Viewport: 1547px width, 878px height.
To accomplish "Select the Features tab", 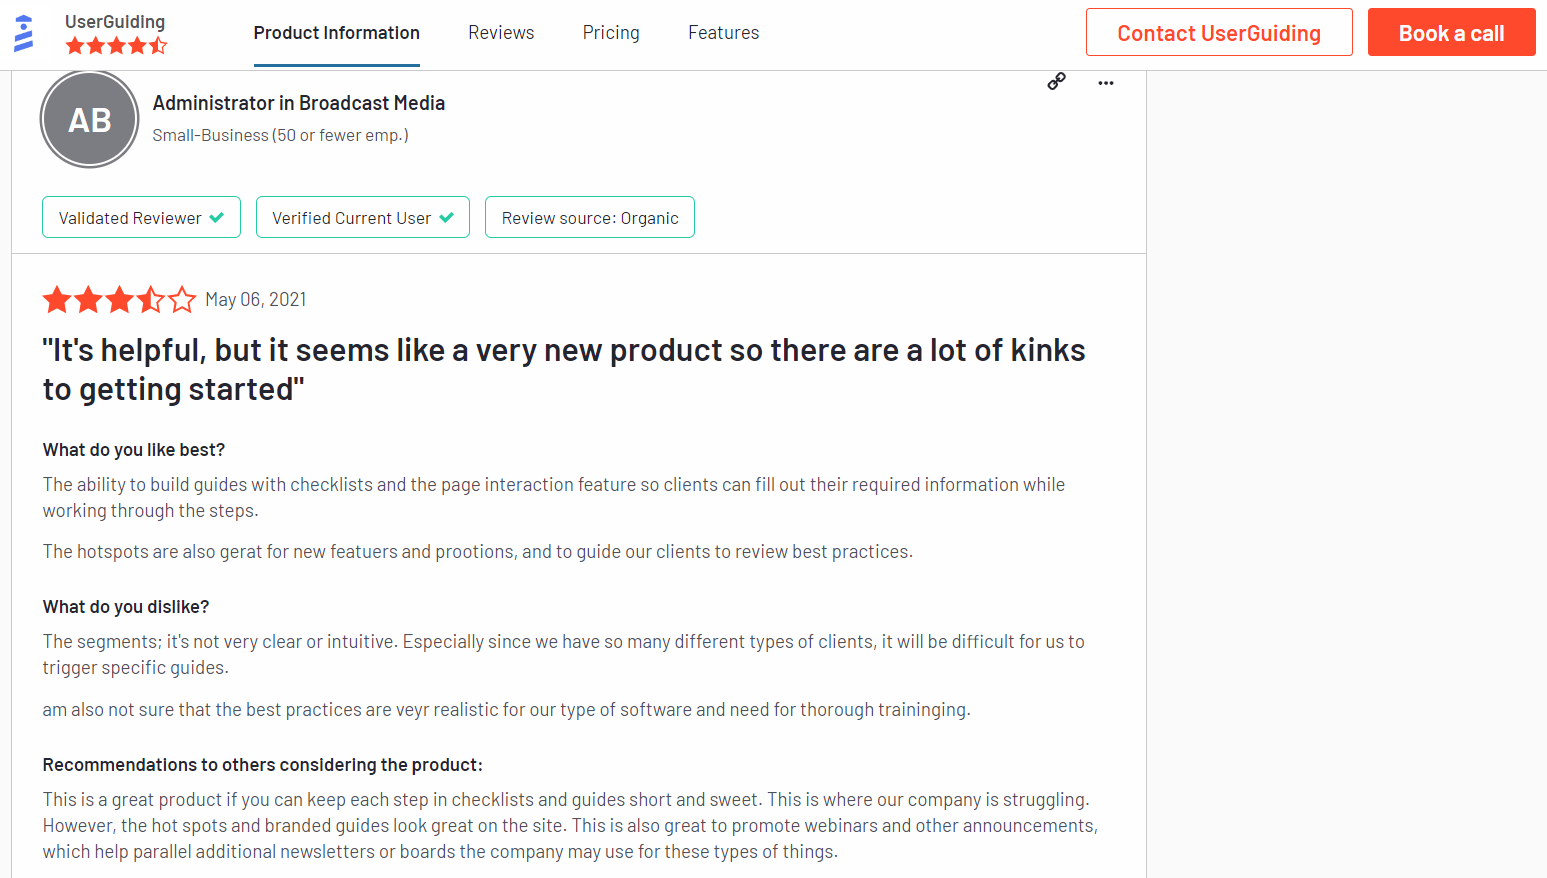I will pos(723,33).
